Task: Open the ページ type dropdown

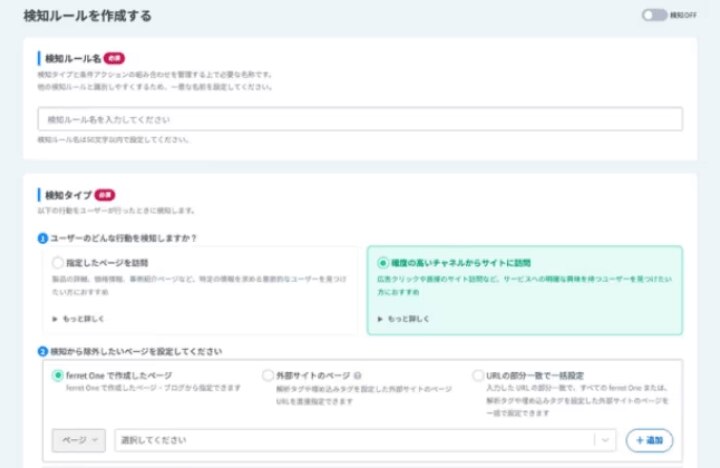Action: (x=78, y=440)
